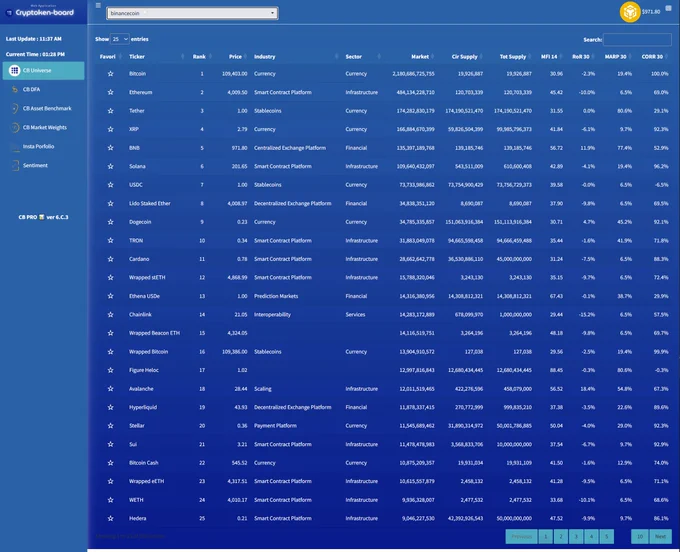Click the Figure Heloc ticker name

[x=144, y=370]
